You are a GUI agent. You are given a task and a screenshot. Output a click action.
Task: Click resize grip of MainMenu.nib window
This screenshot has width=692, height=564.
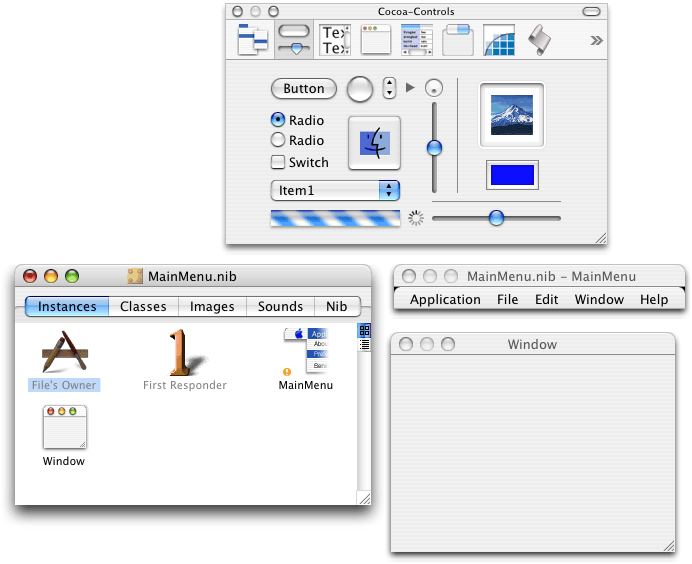click(x=364, y=498)
